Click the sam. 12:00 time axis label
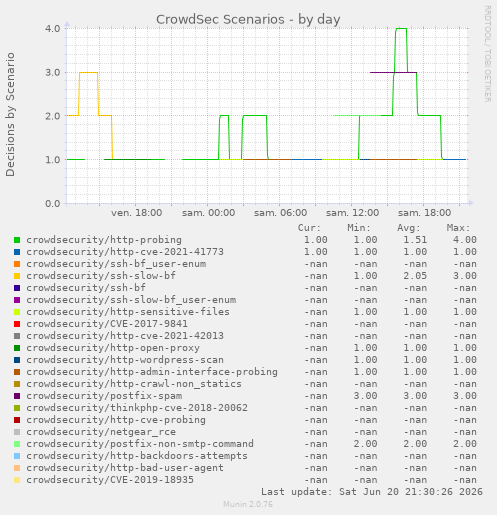 point(353,213)
